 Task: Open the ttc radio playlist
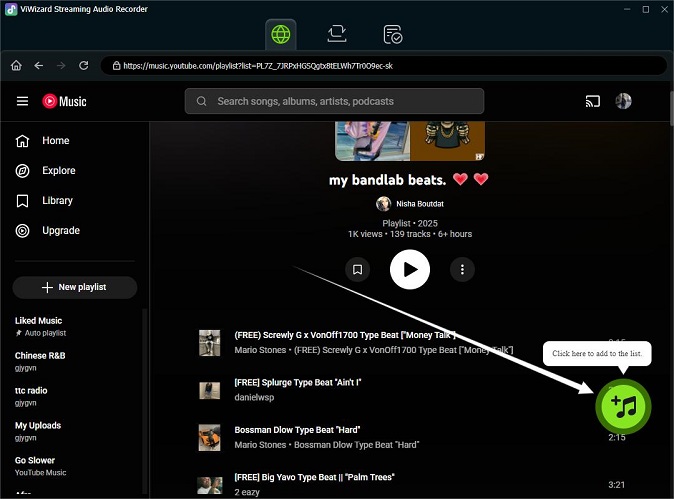pos(31,396)
